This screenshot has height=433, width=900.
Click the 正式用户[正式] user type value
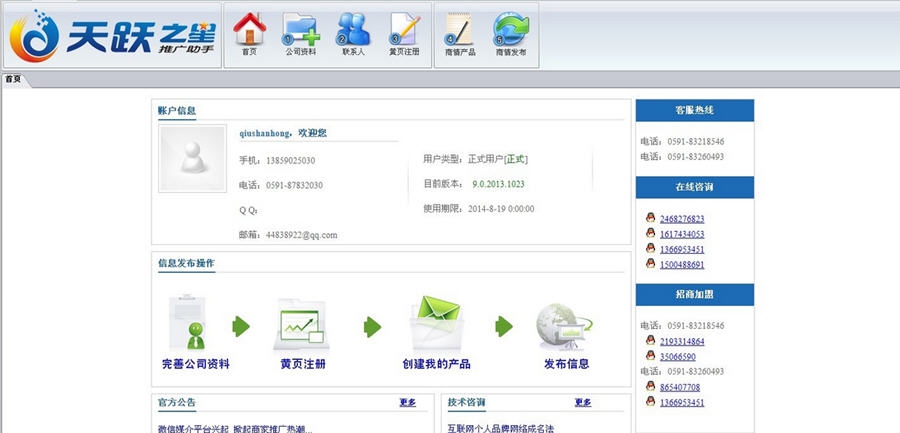(498, 160)
